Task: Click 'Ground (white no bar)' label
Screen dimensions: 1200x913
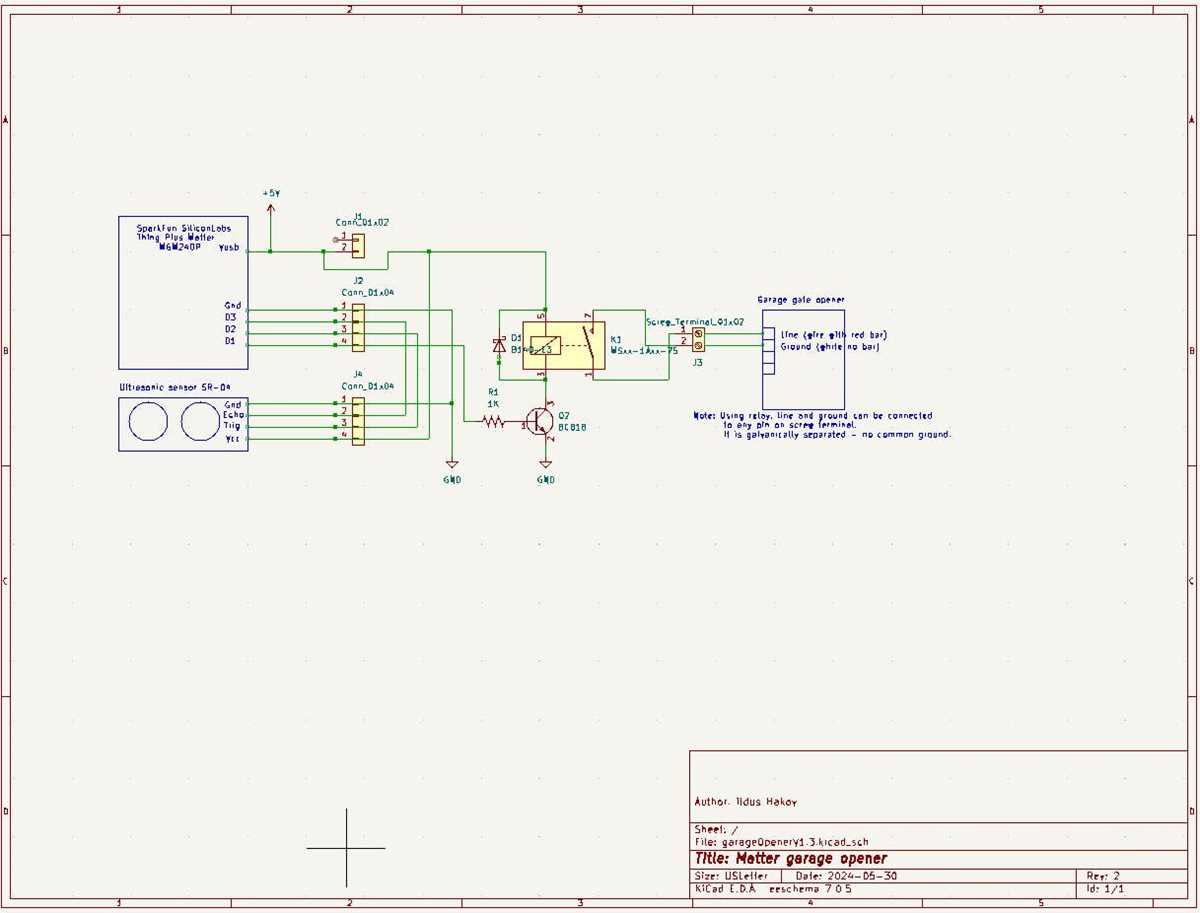Action: (828, 346)
